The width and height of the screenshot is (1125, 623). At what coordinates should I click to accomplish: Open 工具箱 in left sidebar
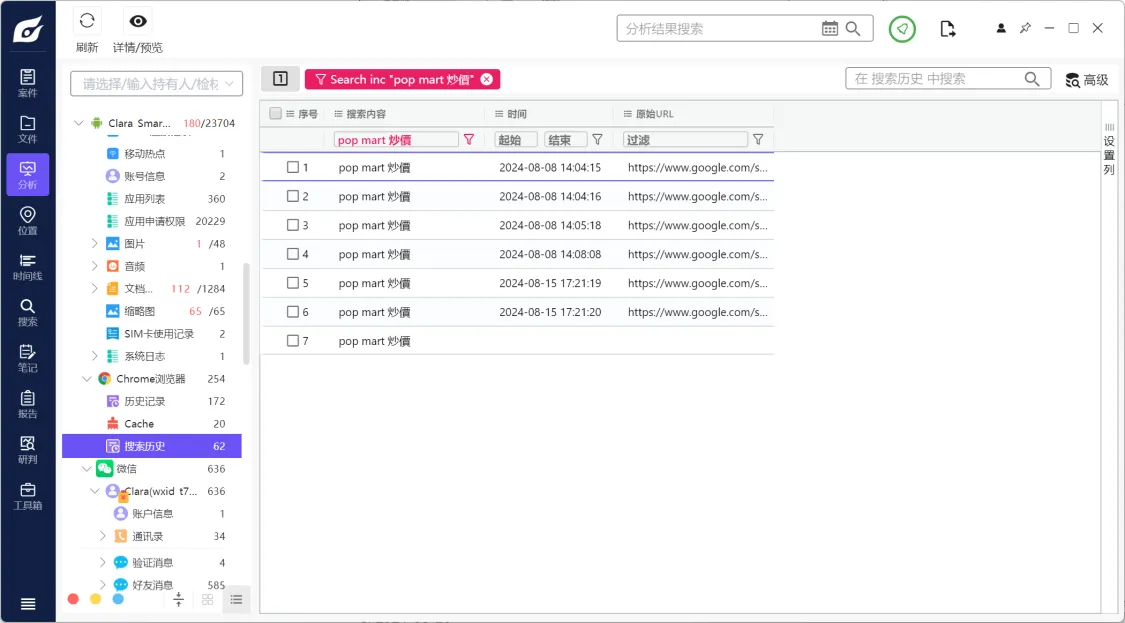point(27,496)
